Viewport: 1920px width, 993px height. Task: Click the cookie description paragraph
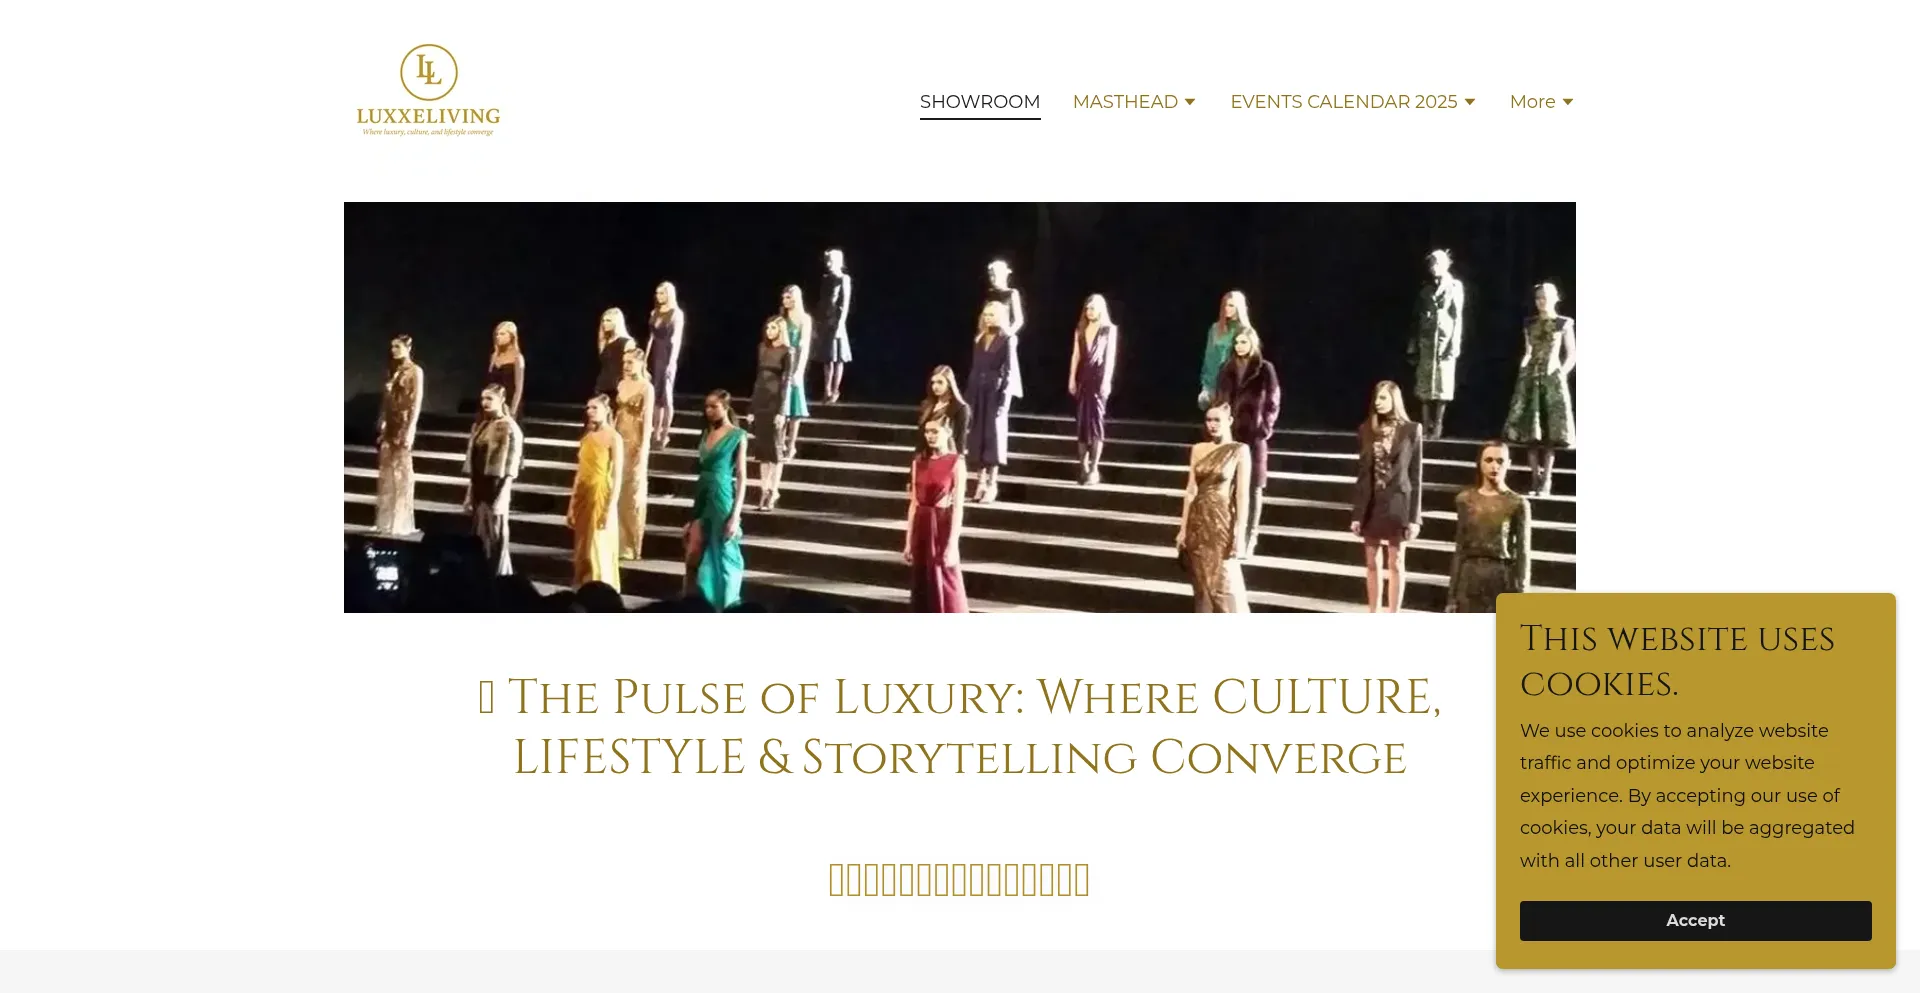1688,795
